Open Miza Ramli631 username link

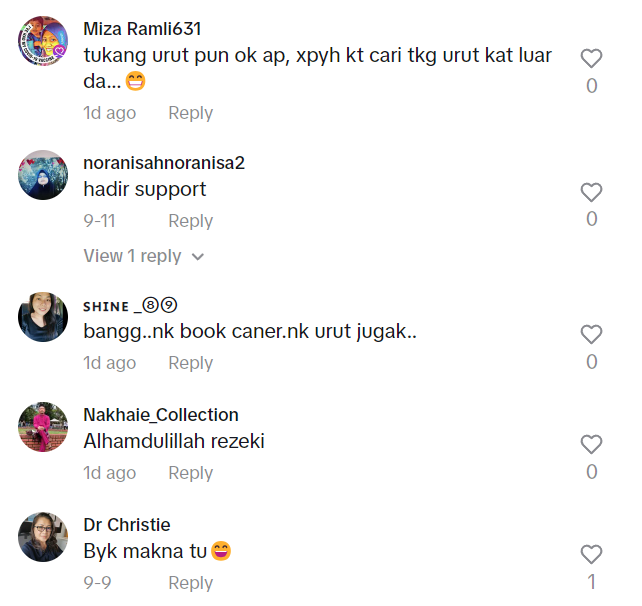click(142, 28)
